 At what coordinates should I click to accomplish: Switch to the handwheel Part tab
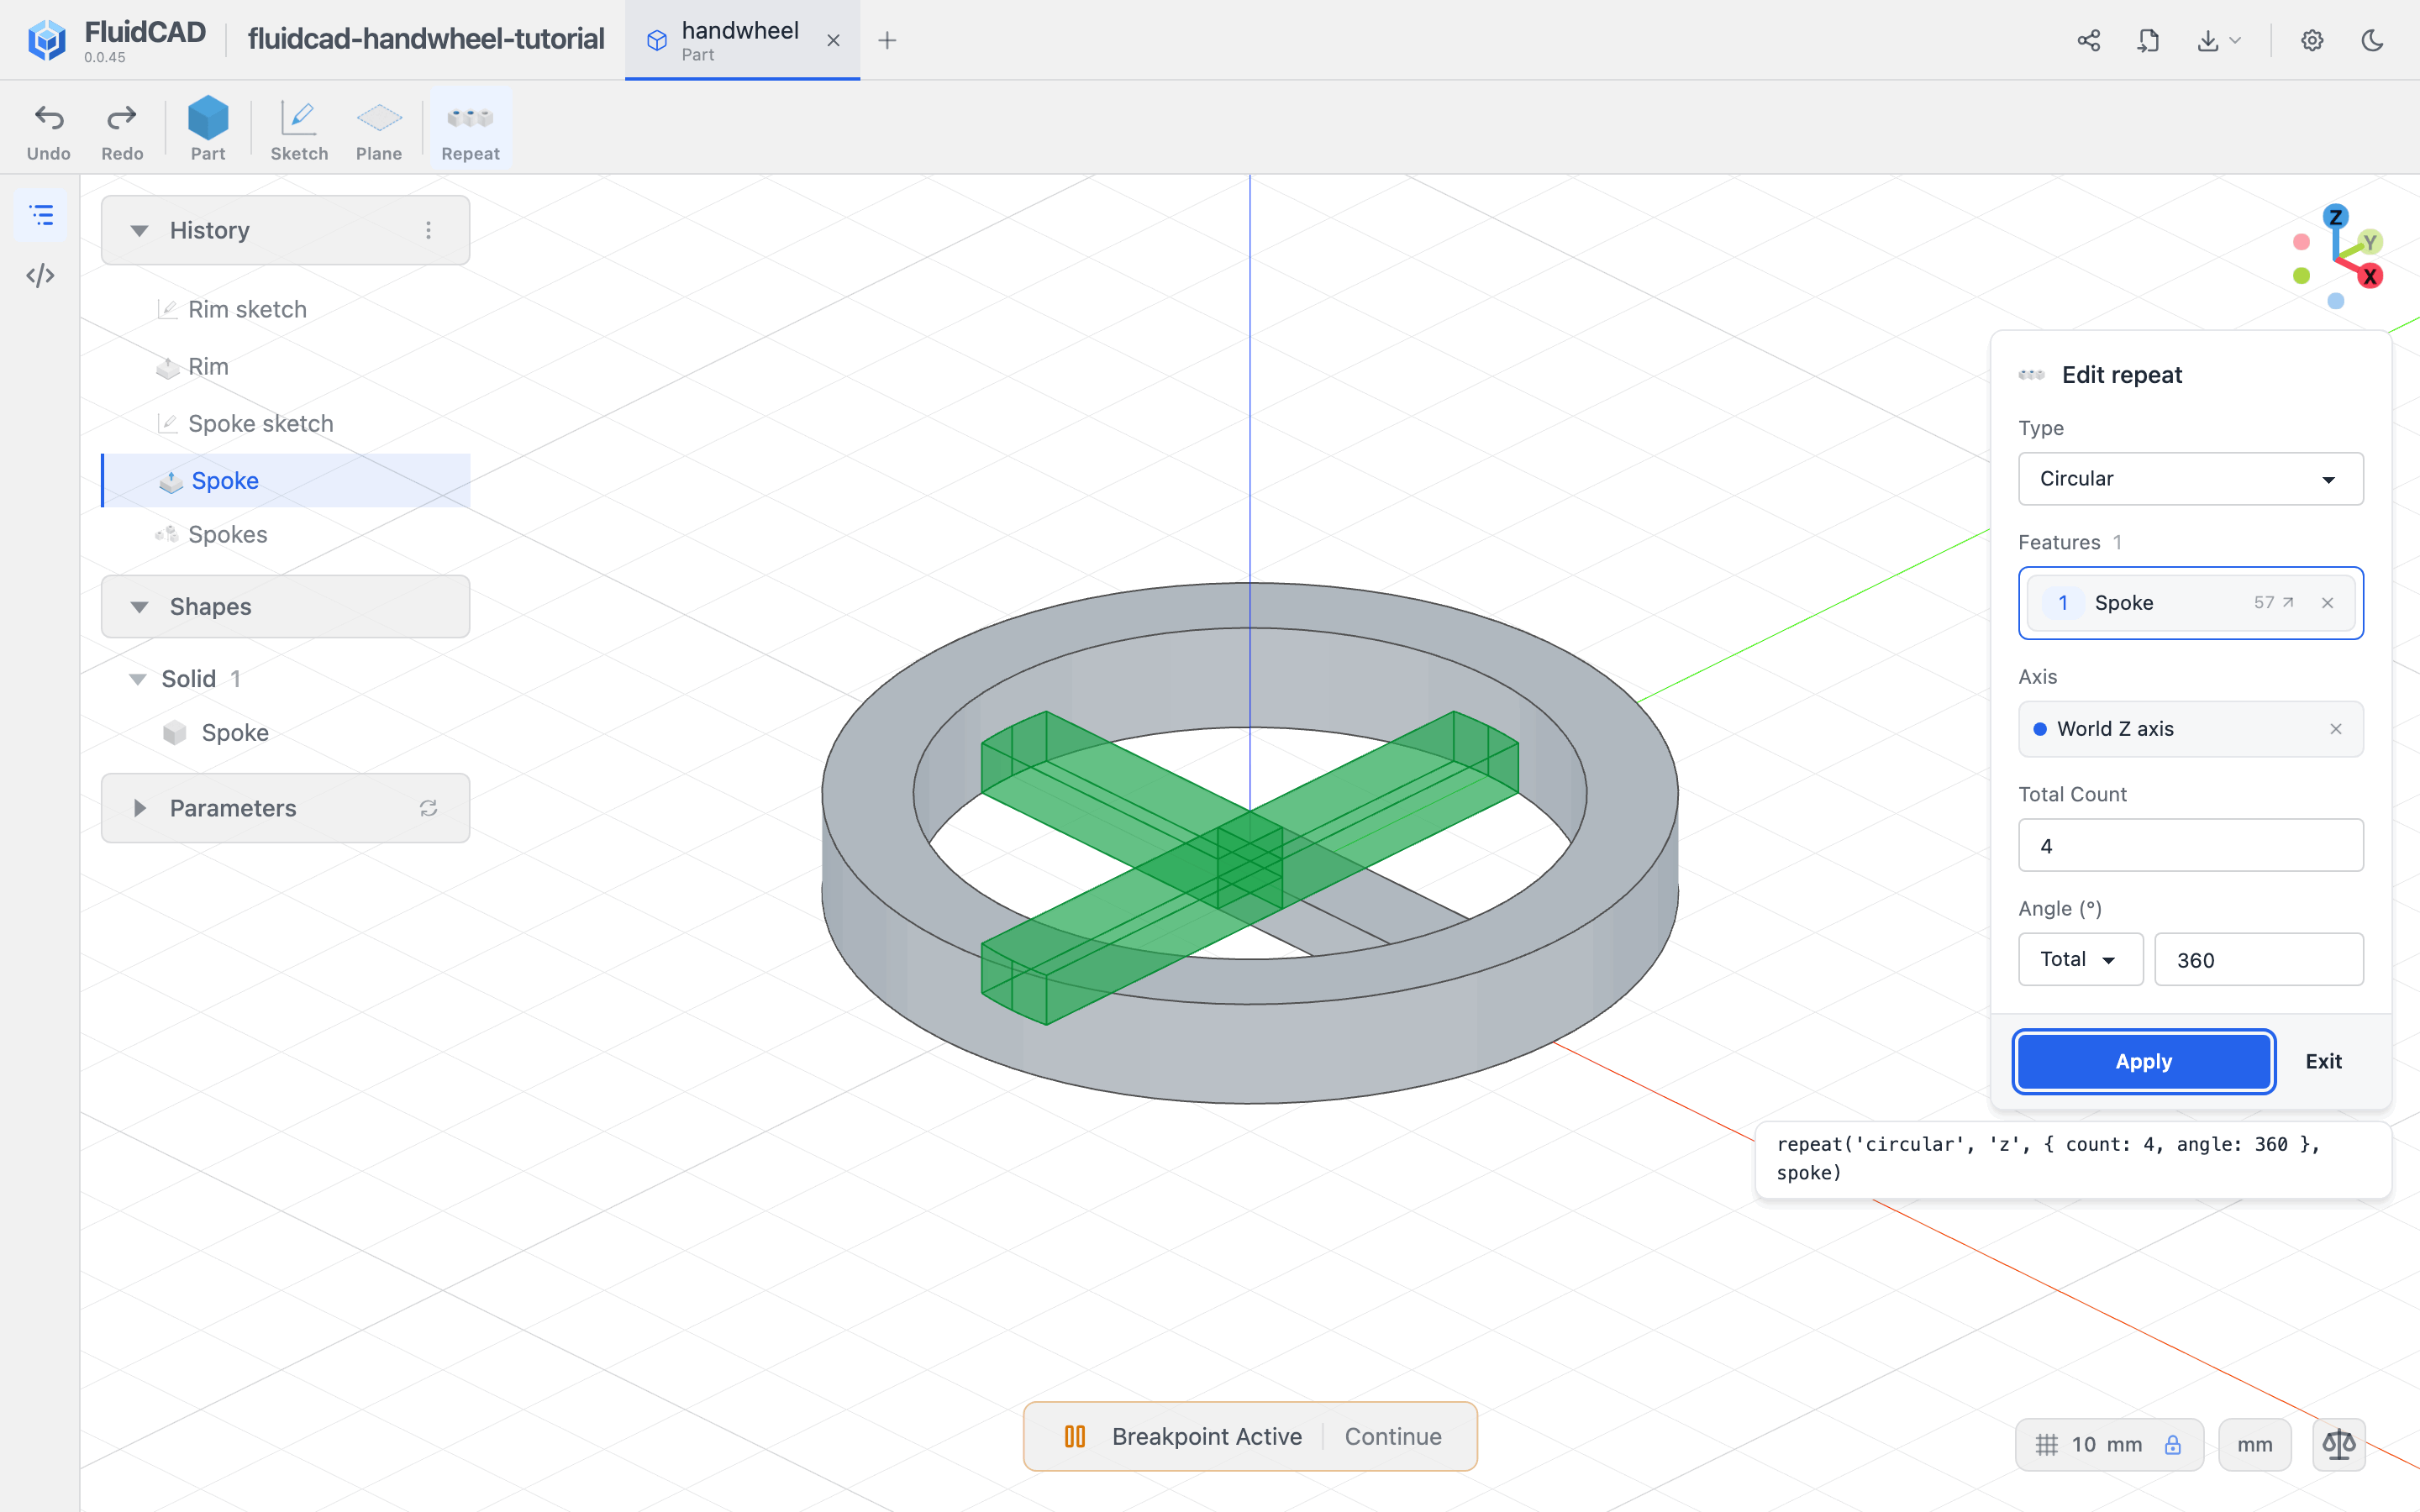pos(740,40)
